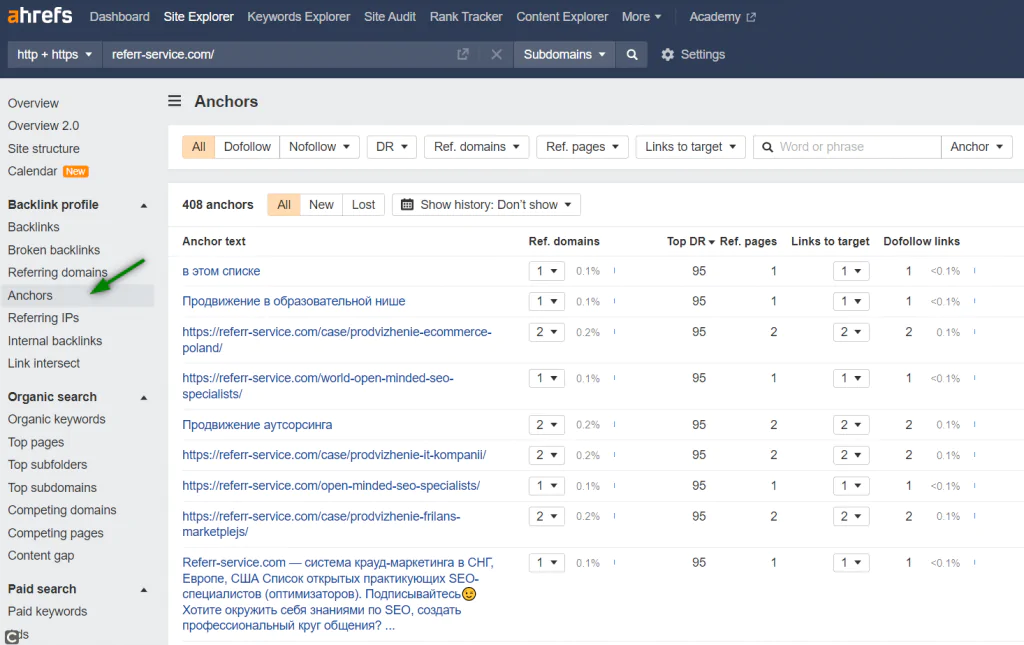The image size is (1024, 645).
Task: Collapse the Backlink profile section
Action: [144, 206]
